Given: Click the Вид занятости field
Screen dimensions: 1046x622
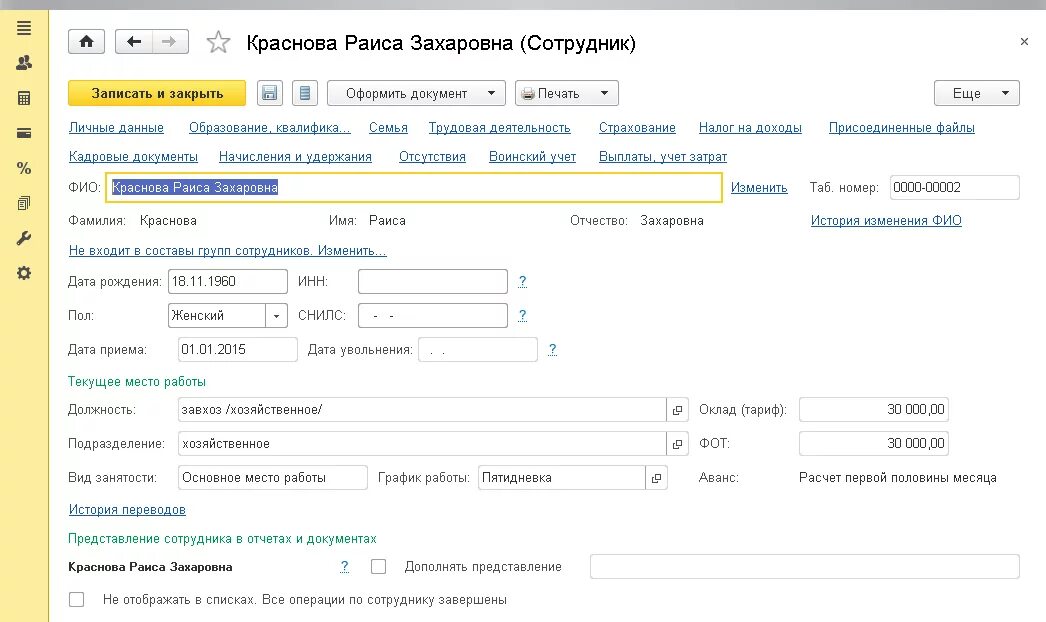Looking at the screenshot, I should [273, 478].
